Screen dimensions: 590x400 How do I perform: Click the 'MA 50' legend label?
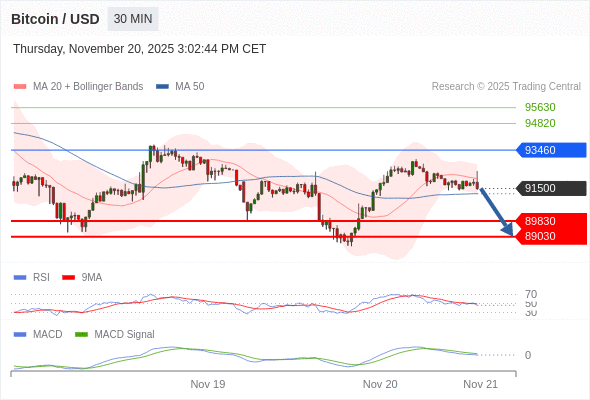[x=190, y=87]
